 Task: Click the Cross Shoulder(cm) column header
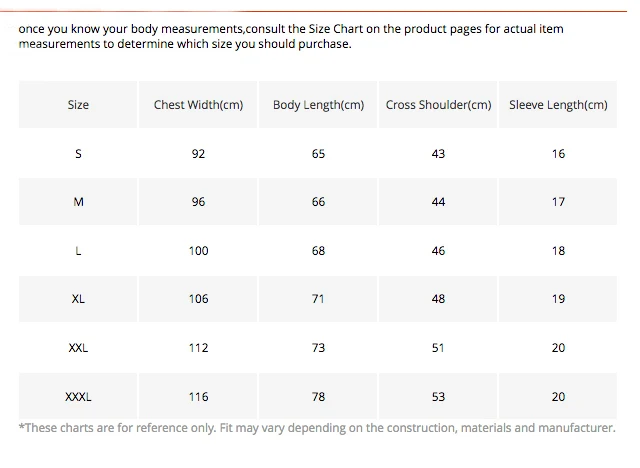click(x=438, y=105)
